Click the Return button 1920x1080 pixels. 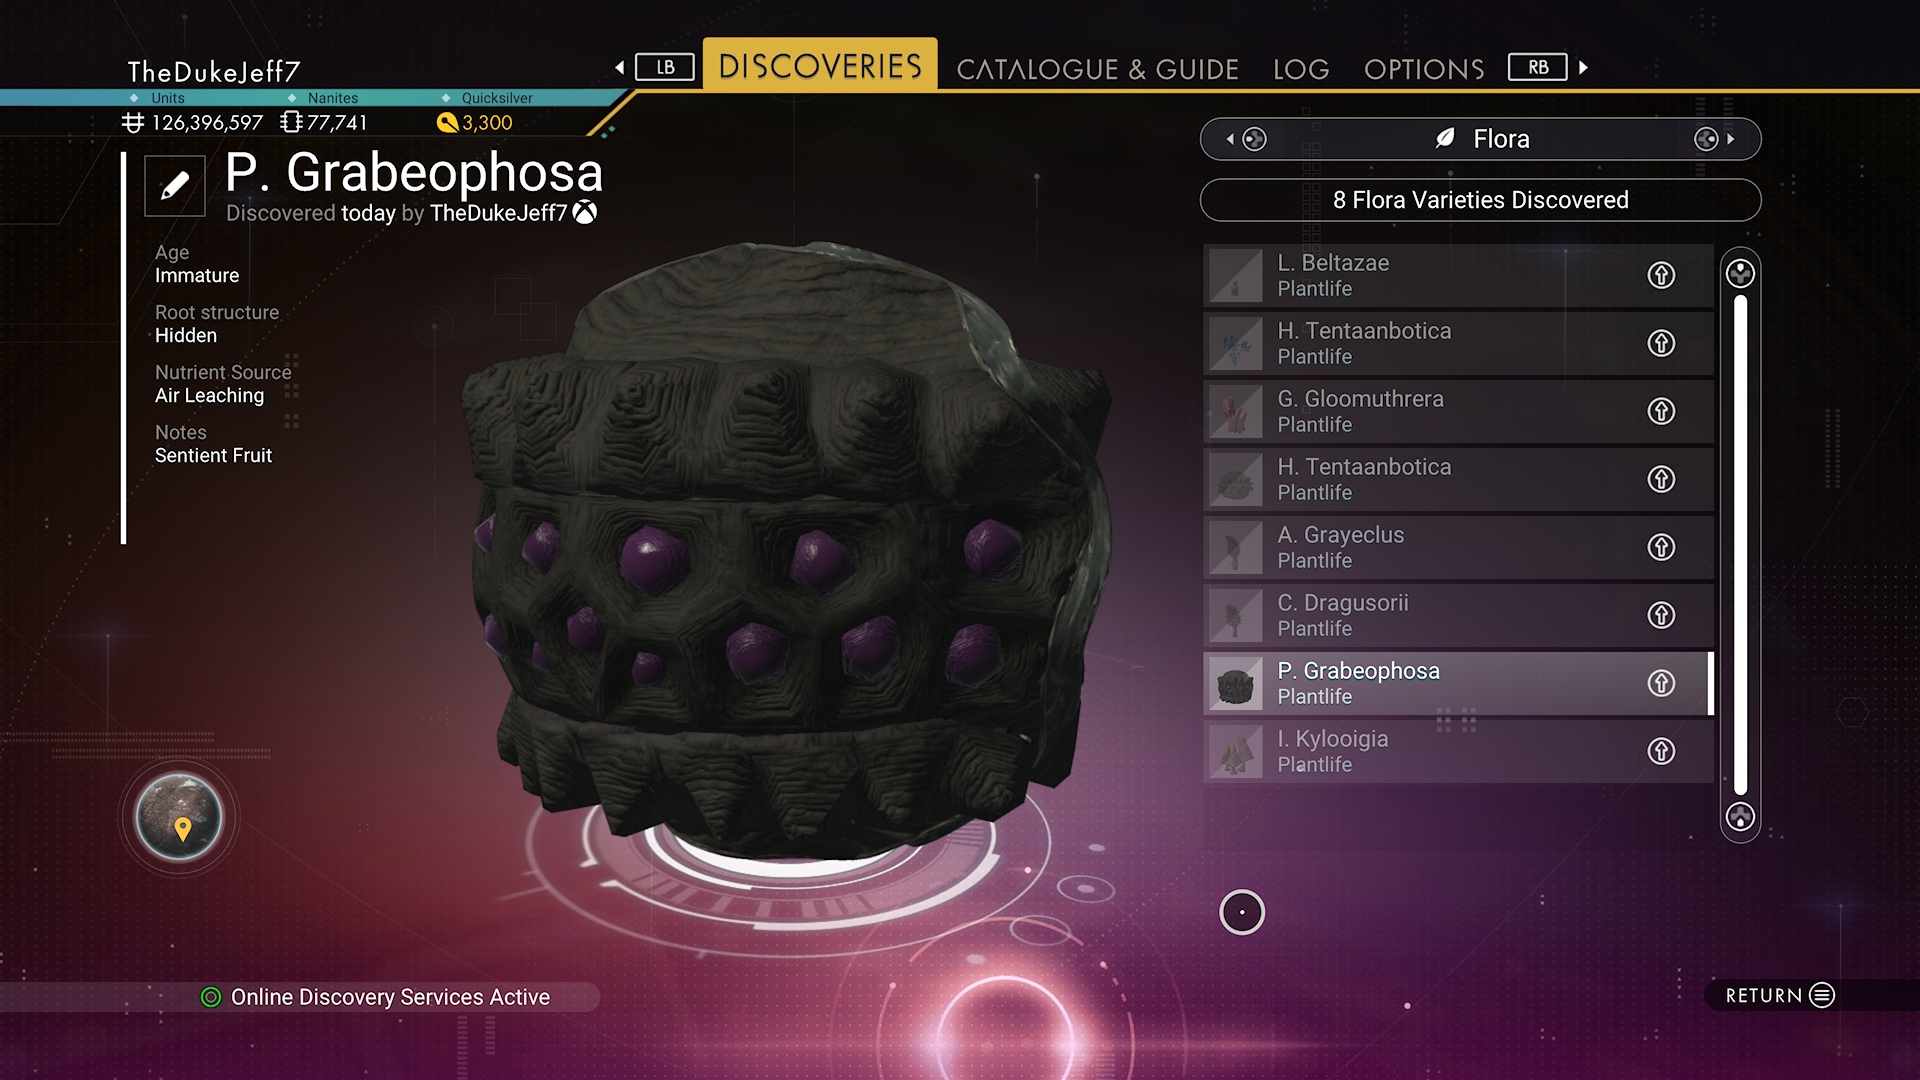(1780, 995)
